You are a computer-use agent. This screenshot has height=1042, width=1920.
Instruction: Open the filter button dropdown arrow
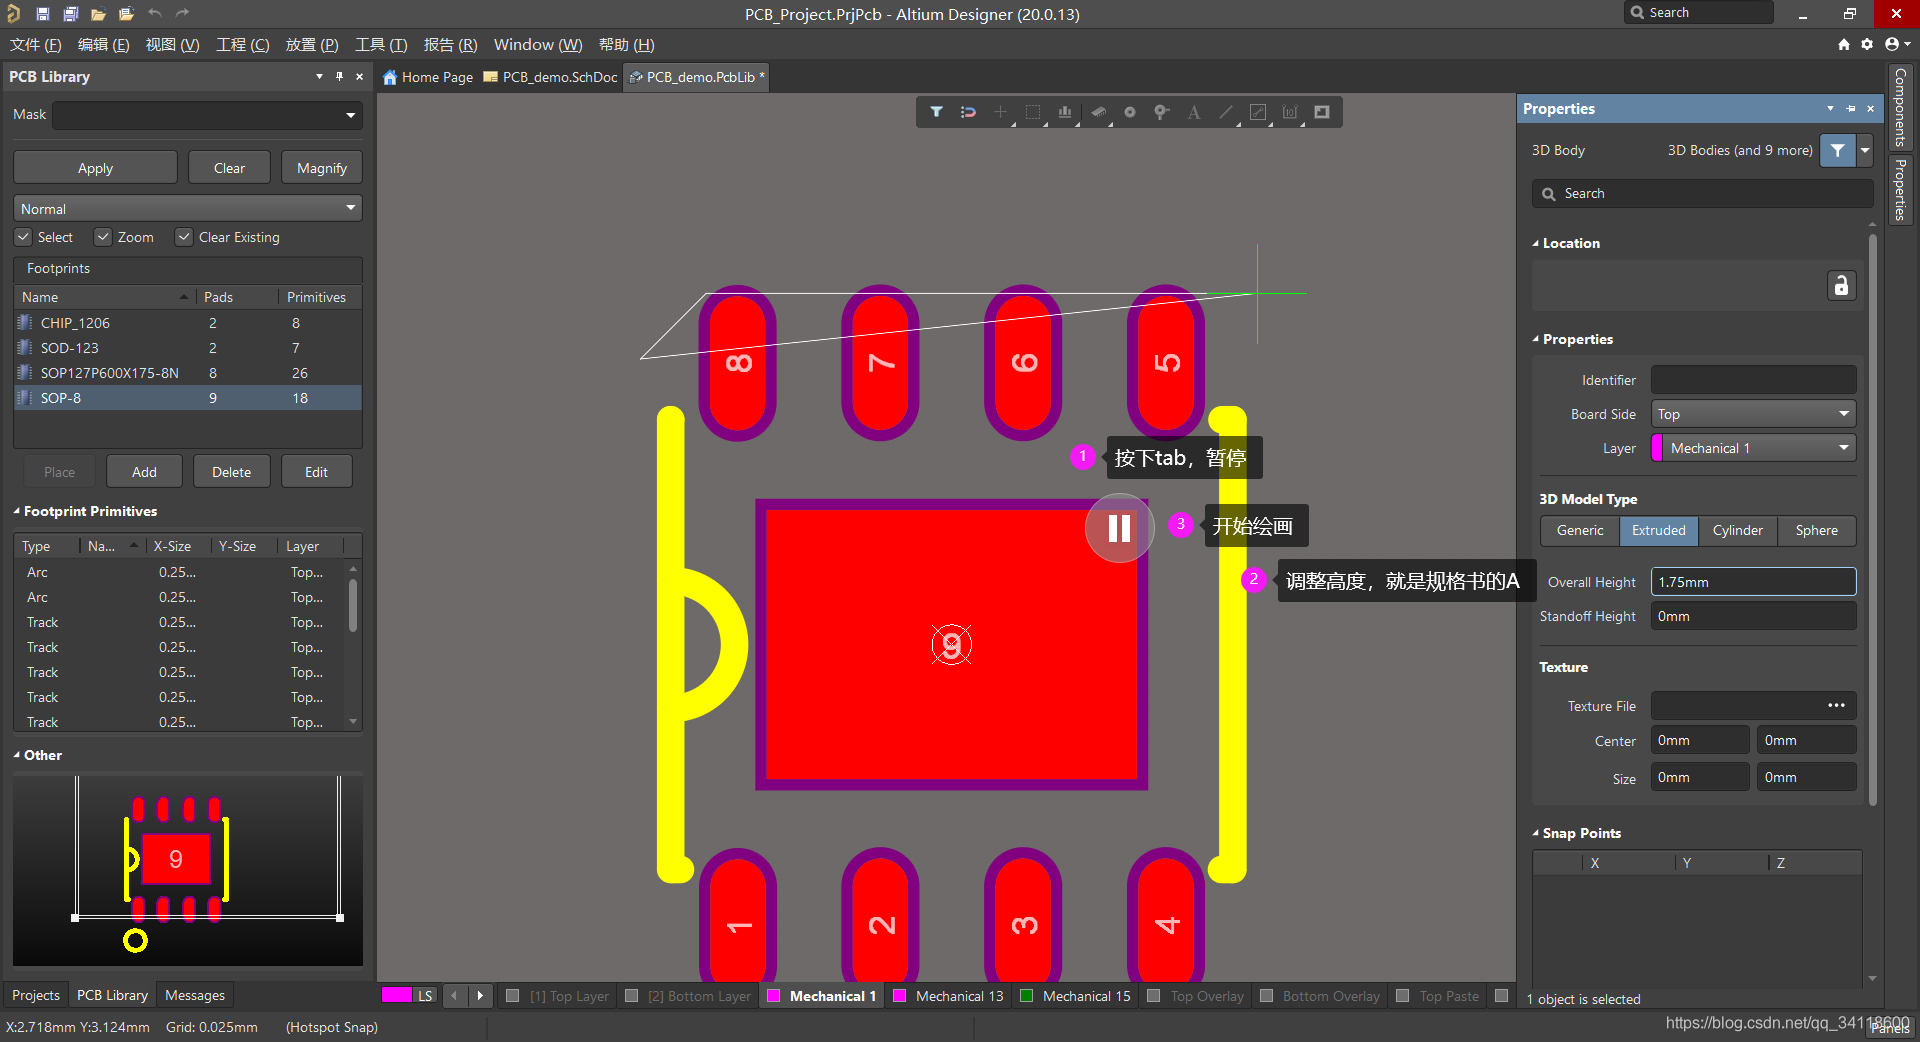(x=1865, y=150)
